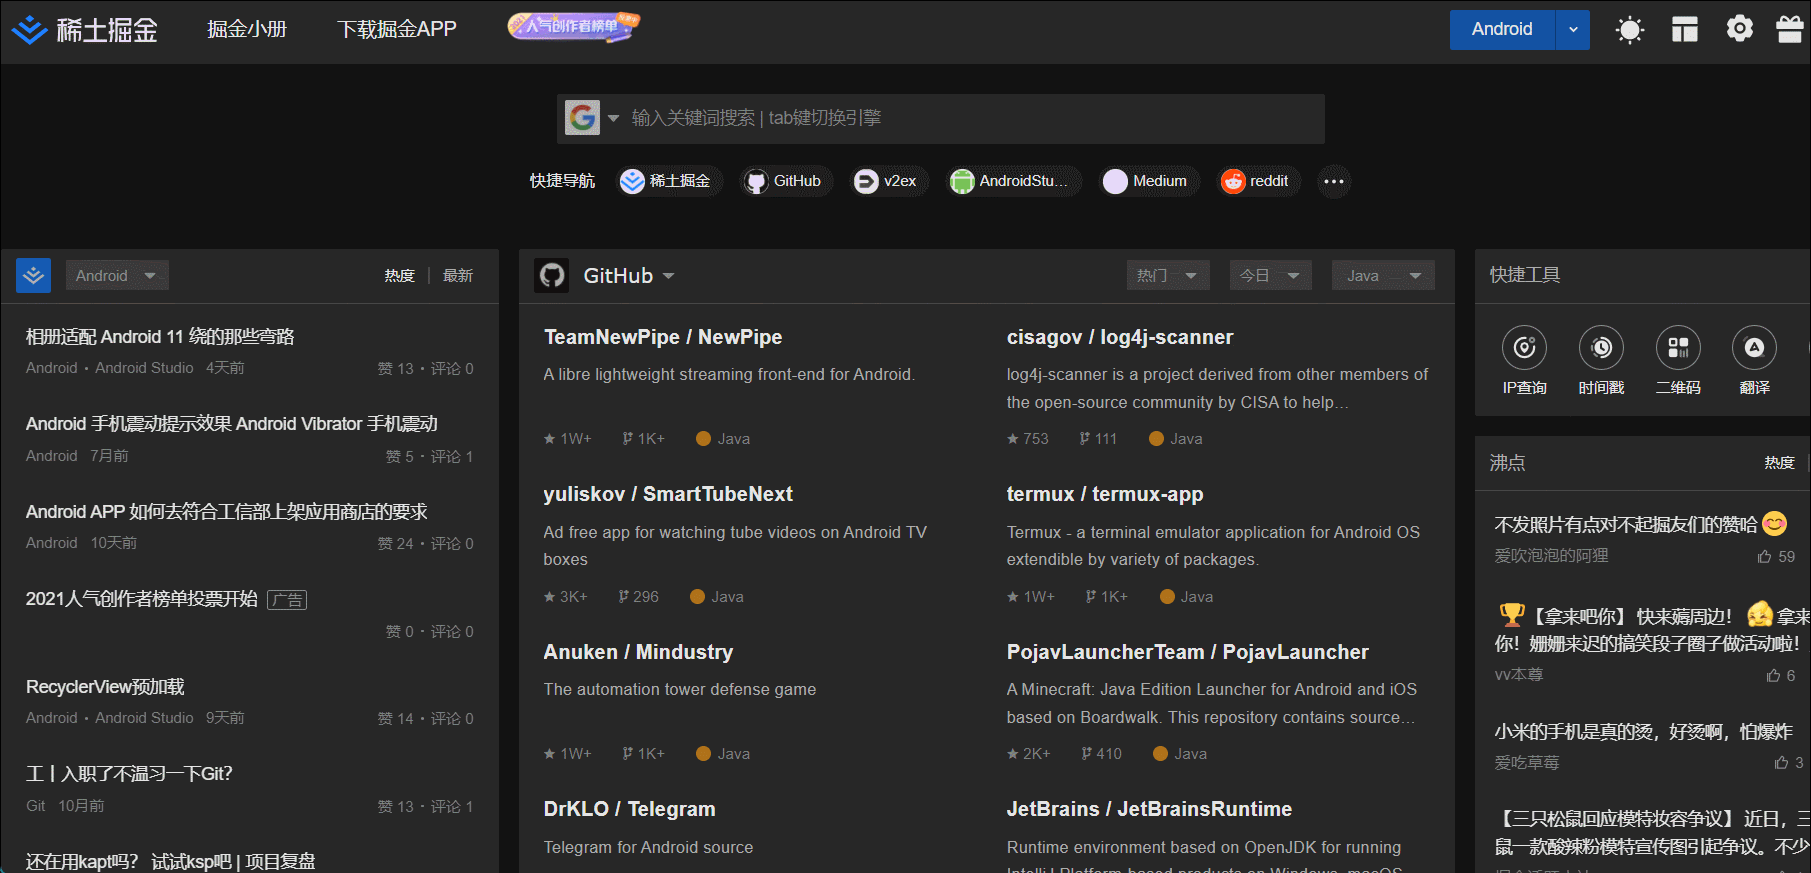Open the IP查询 tool

(1524, 360)
